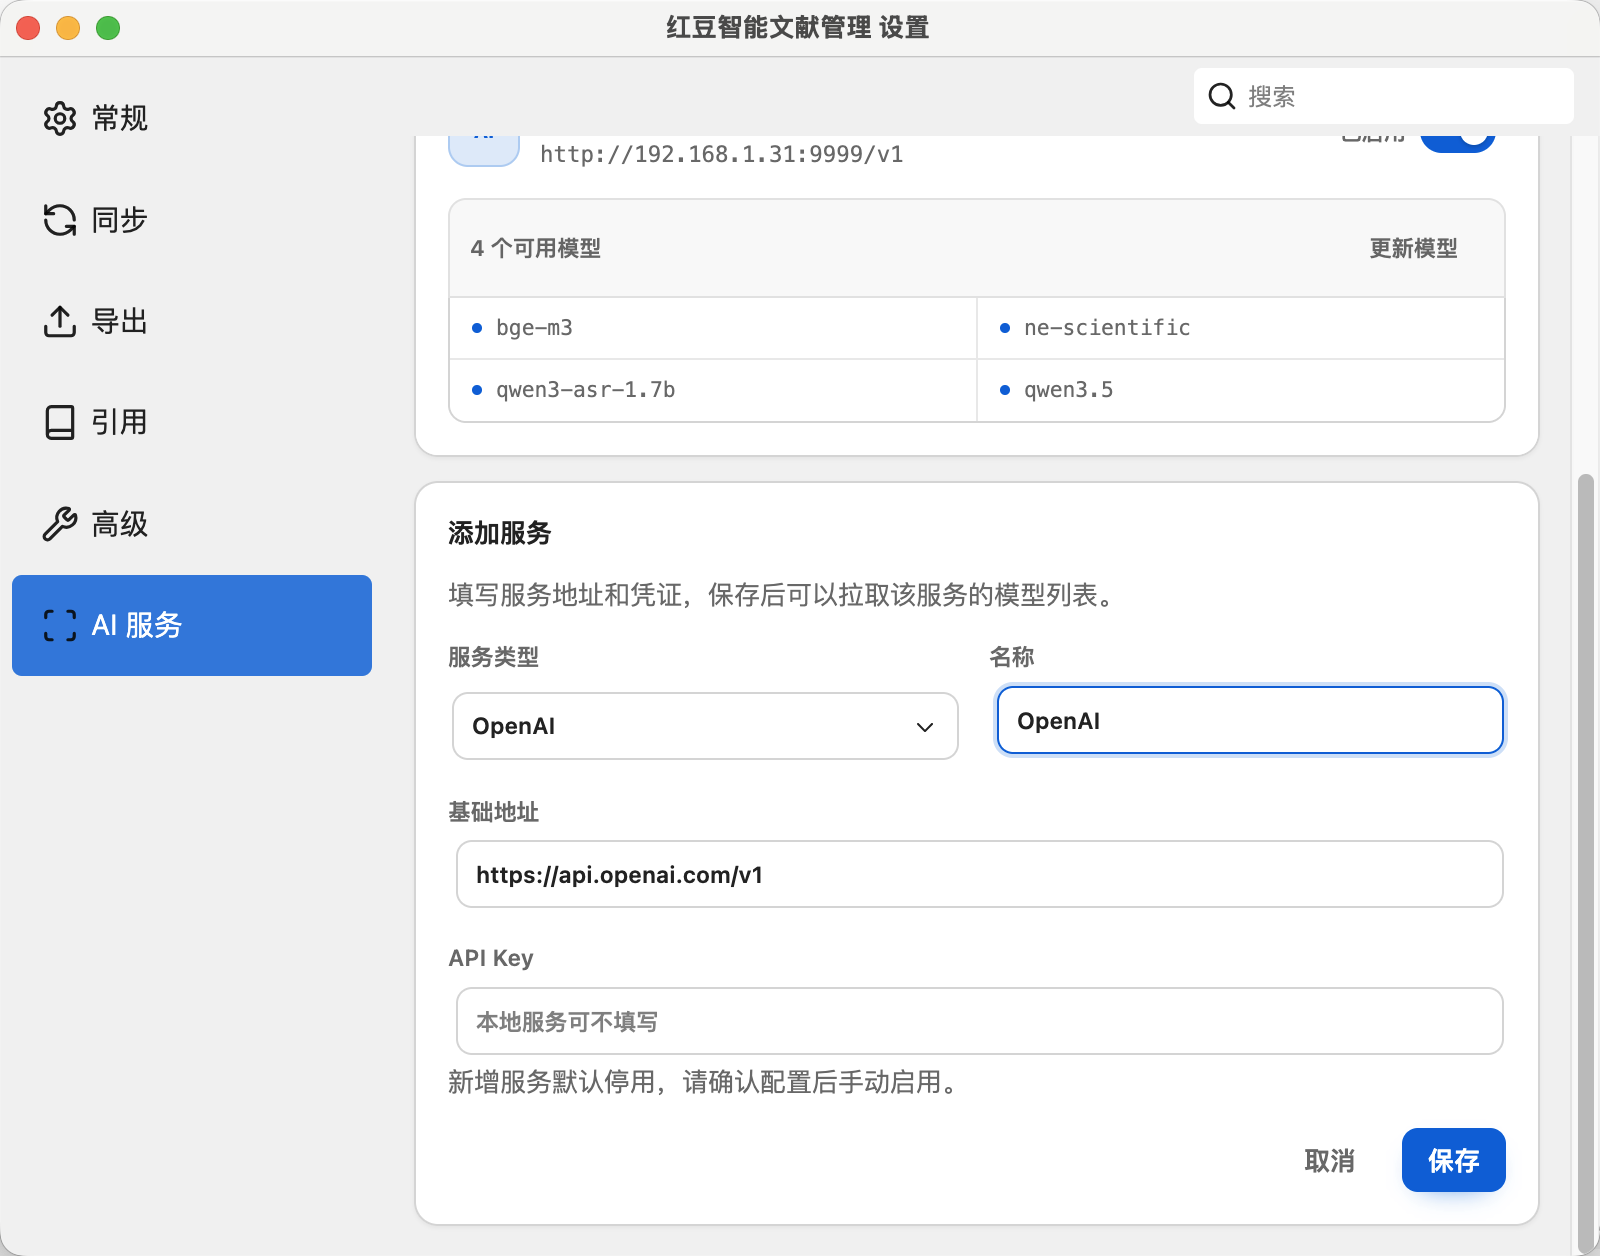Click the green full-screen window button
The width and height of the screenshot is (1600, 1256).
pos(108,28)
